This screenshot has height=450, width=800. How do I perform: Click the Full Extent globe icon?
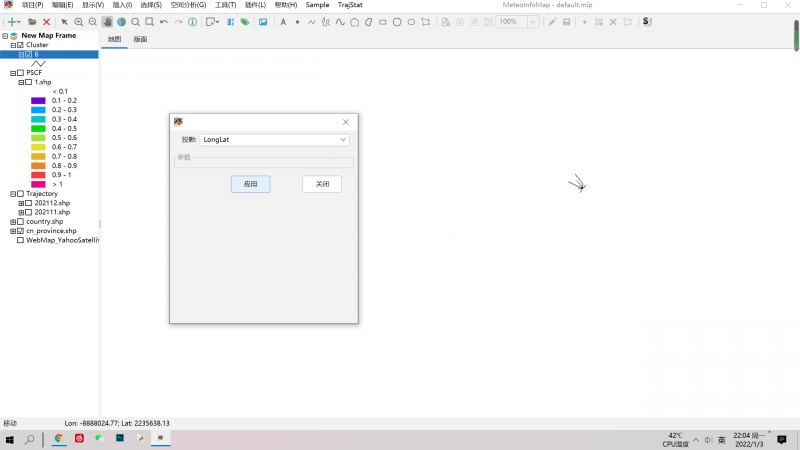click(x=121, y=21)
